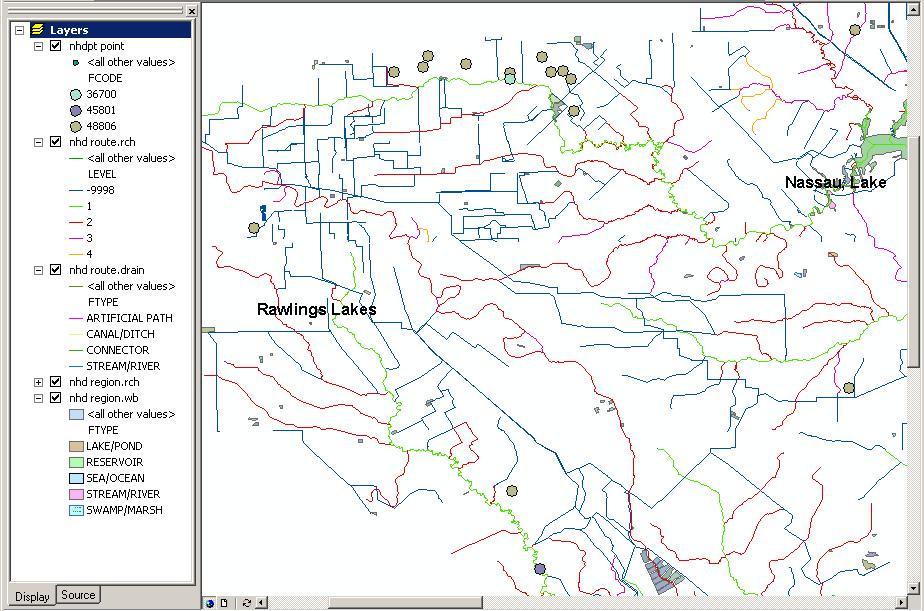Toggle nhd route.rch layer visibility
The image size is (924, 611).
[56, 142]
